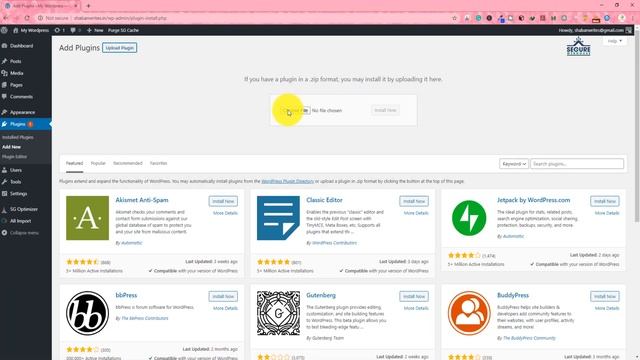Open the Appearance menu

coord(22,112)
